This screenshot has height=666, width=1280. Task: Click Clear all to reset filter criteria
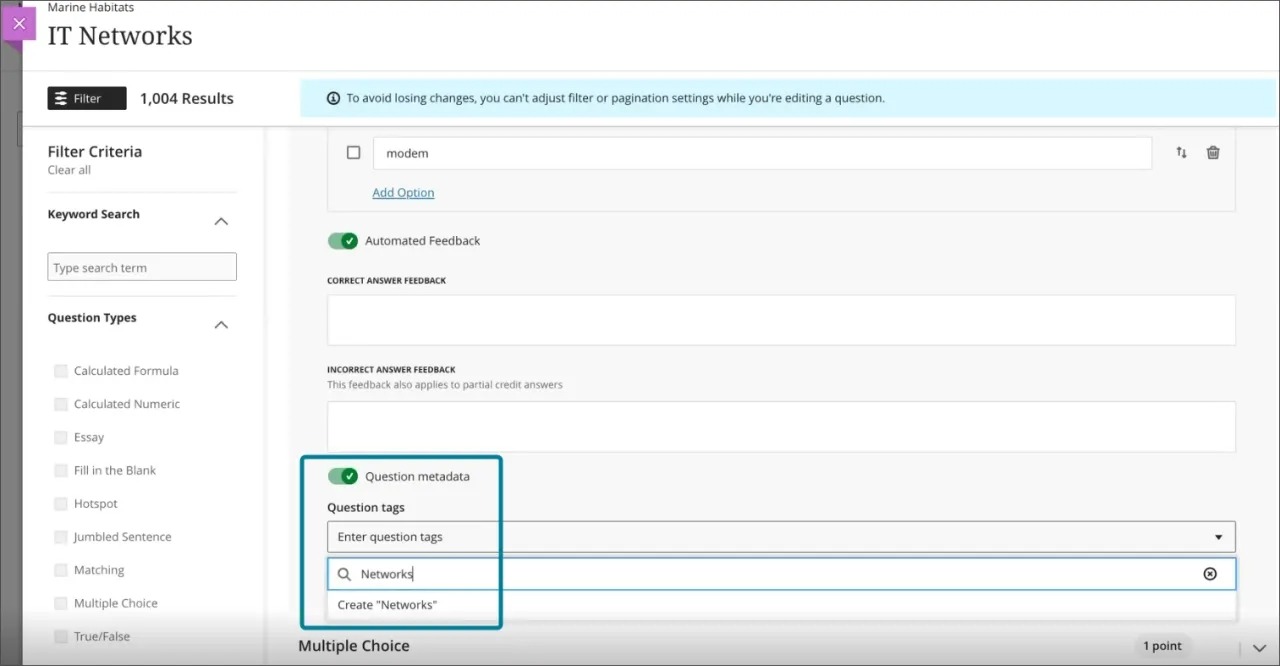tap(68, 169)
